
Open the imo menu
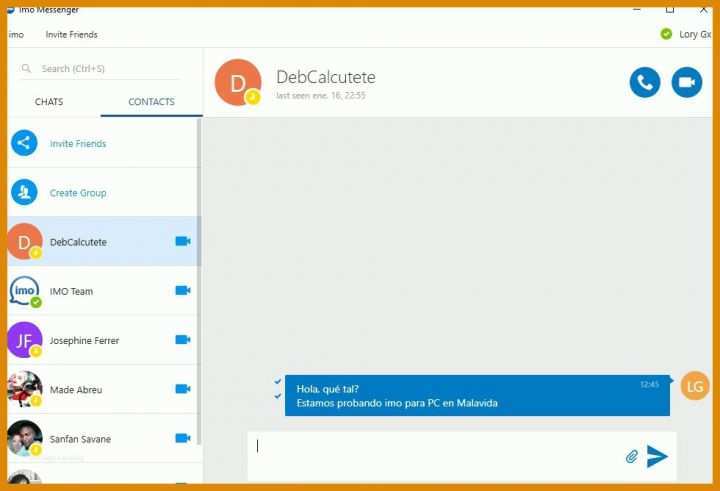pos(16,34)
